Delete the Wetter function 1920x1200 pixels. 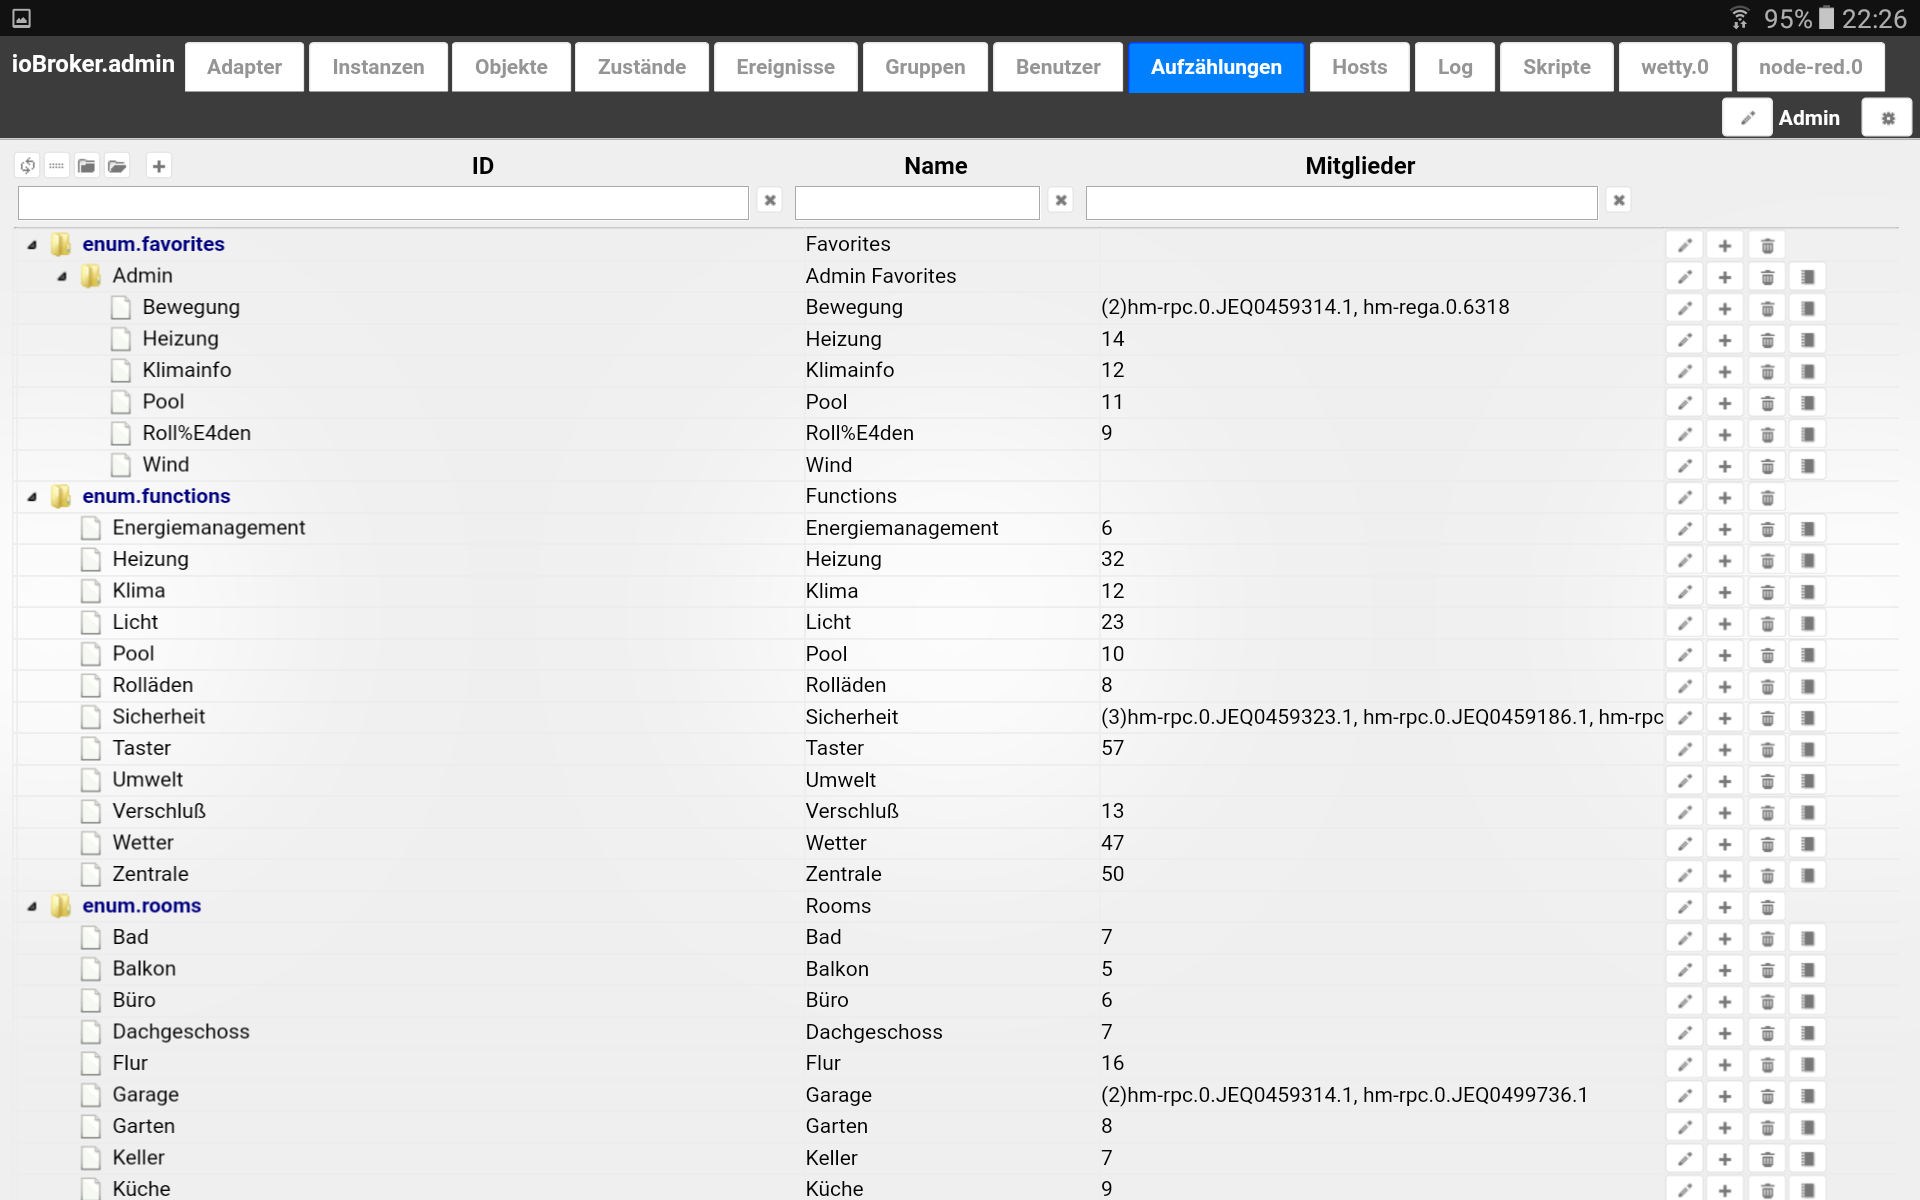(1767, 844)
